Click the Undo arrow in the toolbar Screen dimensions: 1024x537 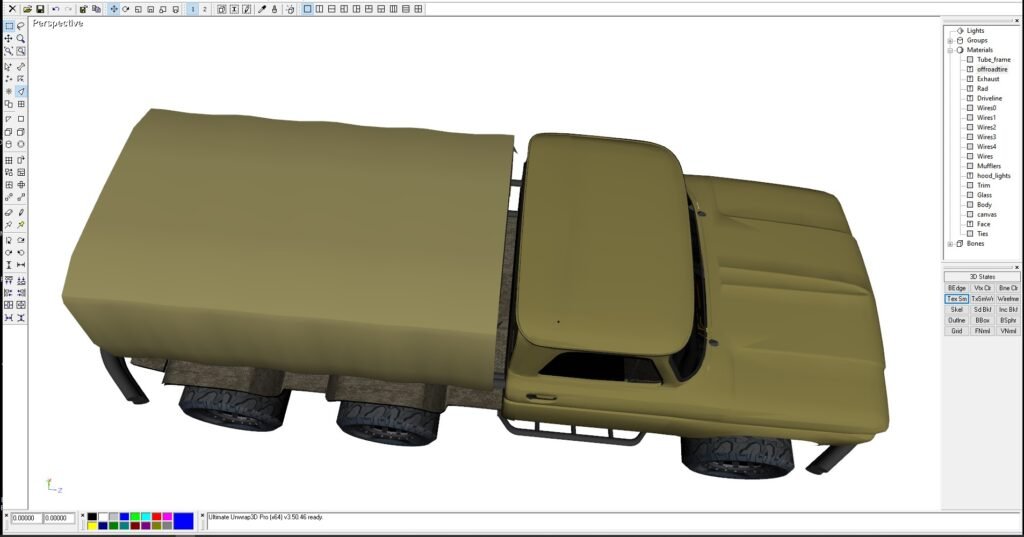pyautogui.click(x=56, y=9)
